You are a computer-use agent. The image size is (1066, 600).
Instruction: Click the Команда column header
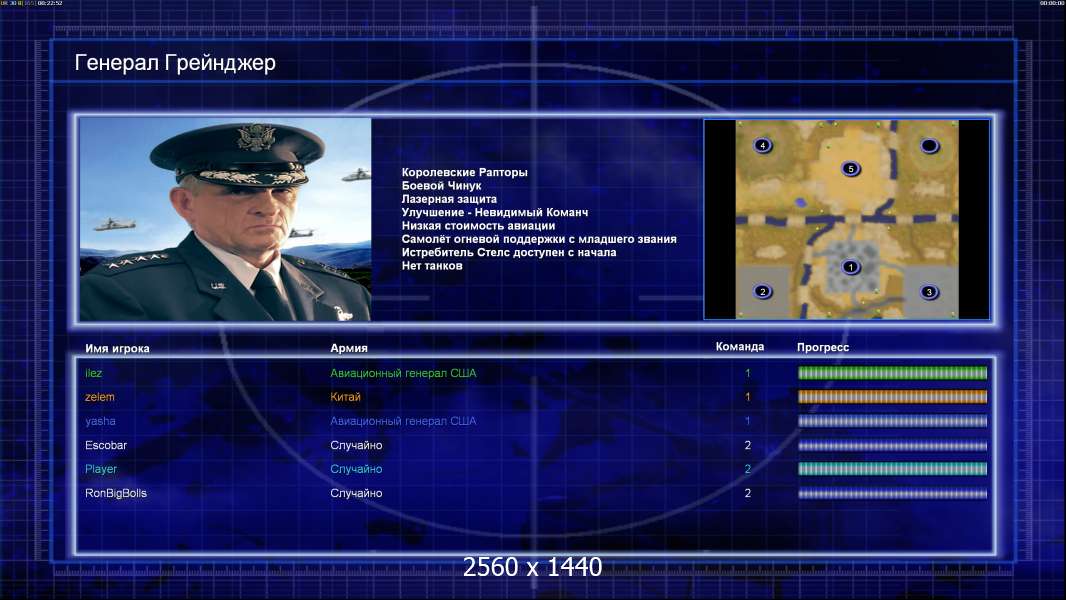(x=740, y=347)
